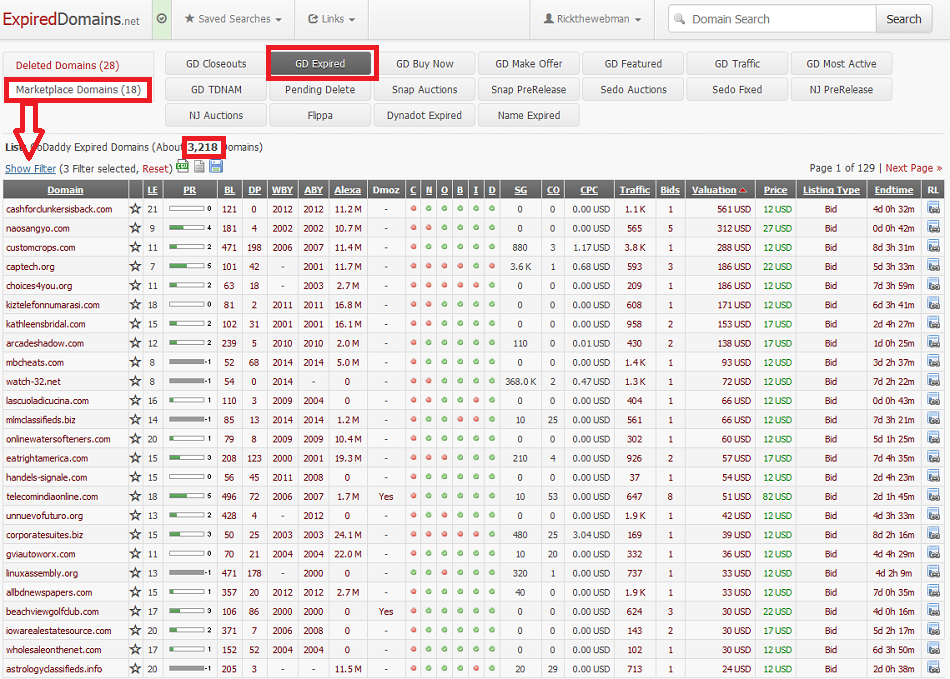The height and width of the screenshot is (679, 950).
Task: Open the RL icon for lascuoladicucina.com
Action: [x=933, y=400]
